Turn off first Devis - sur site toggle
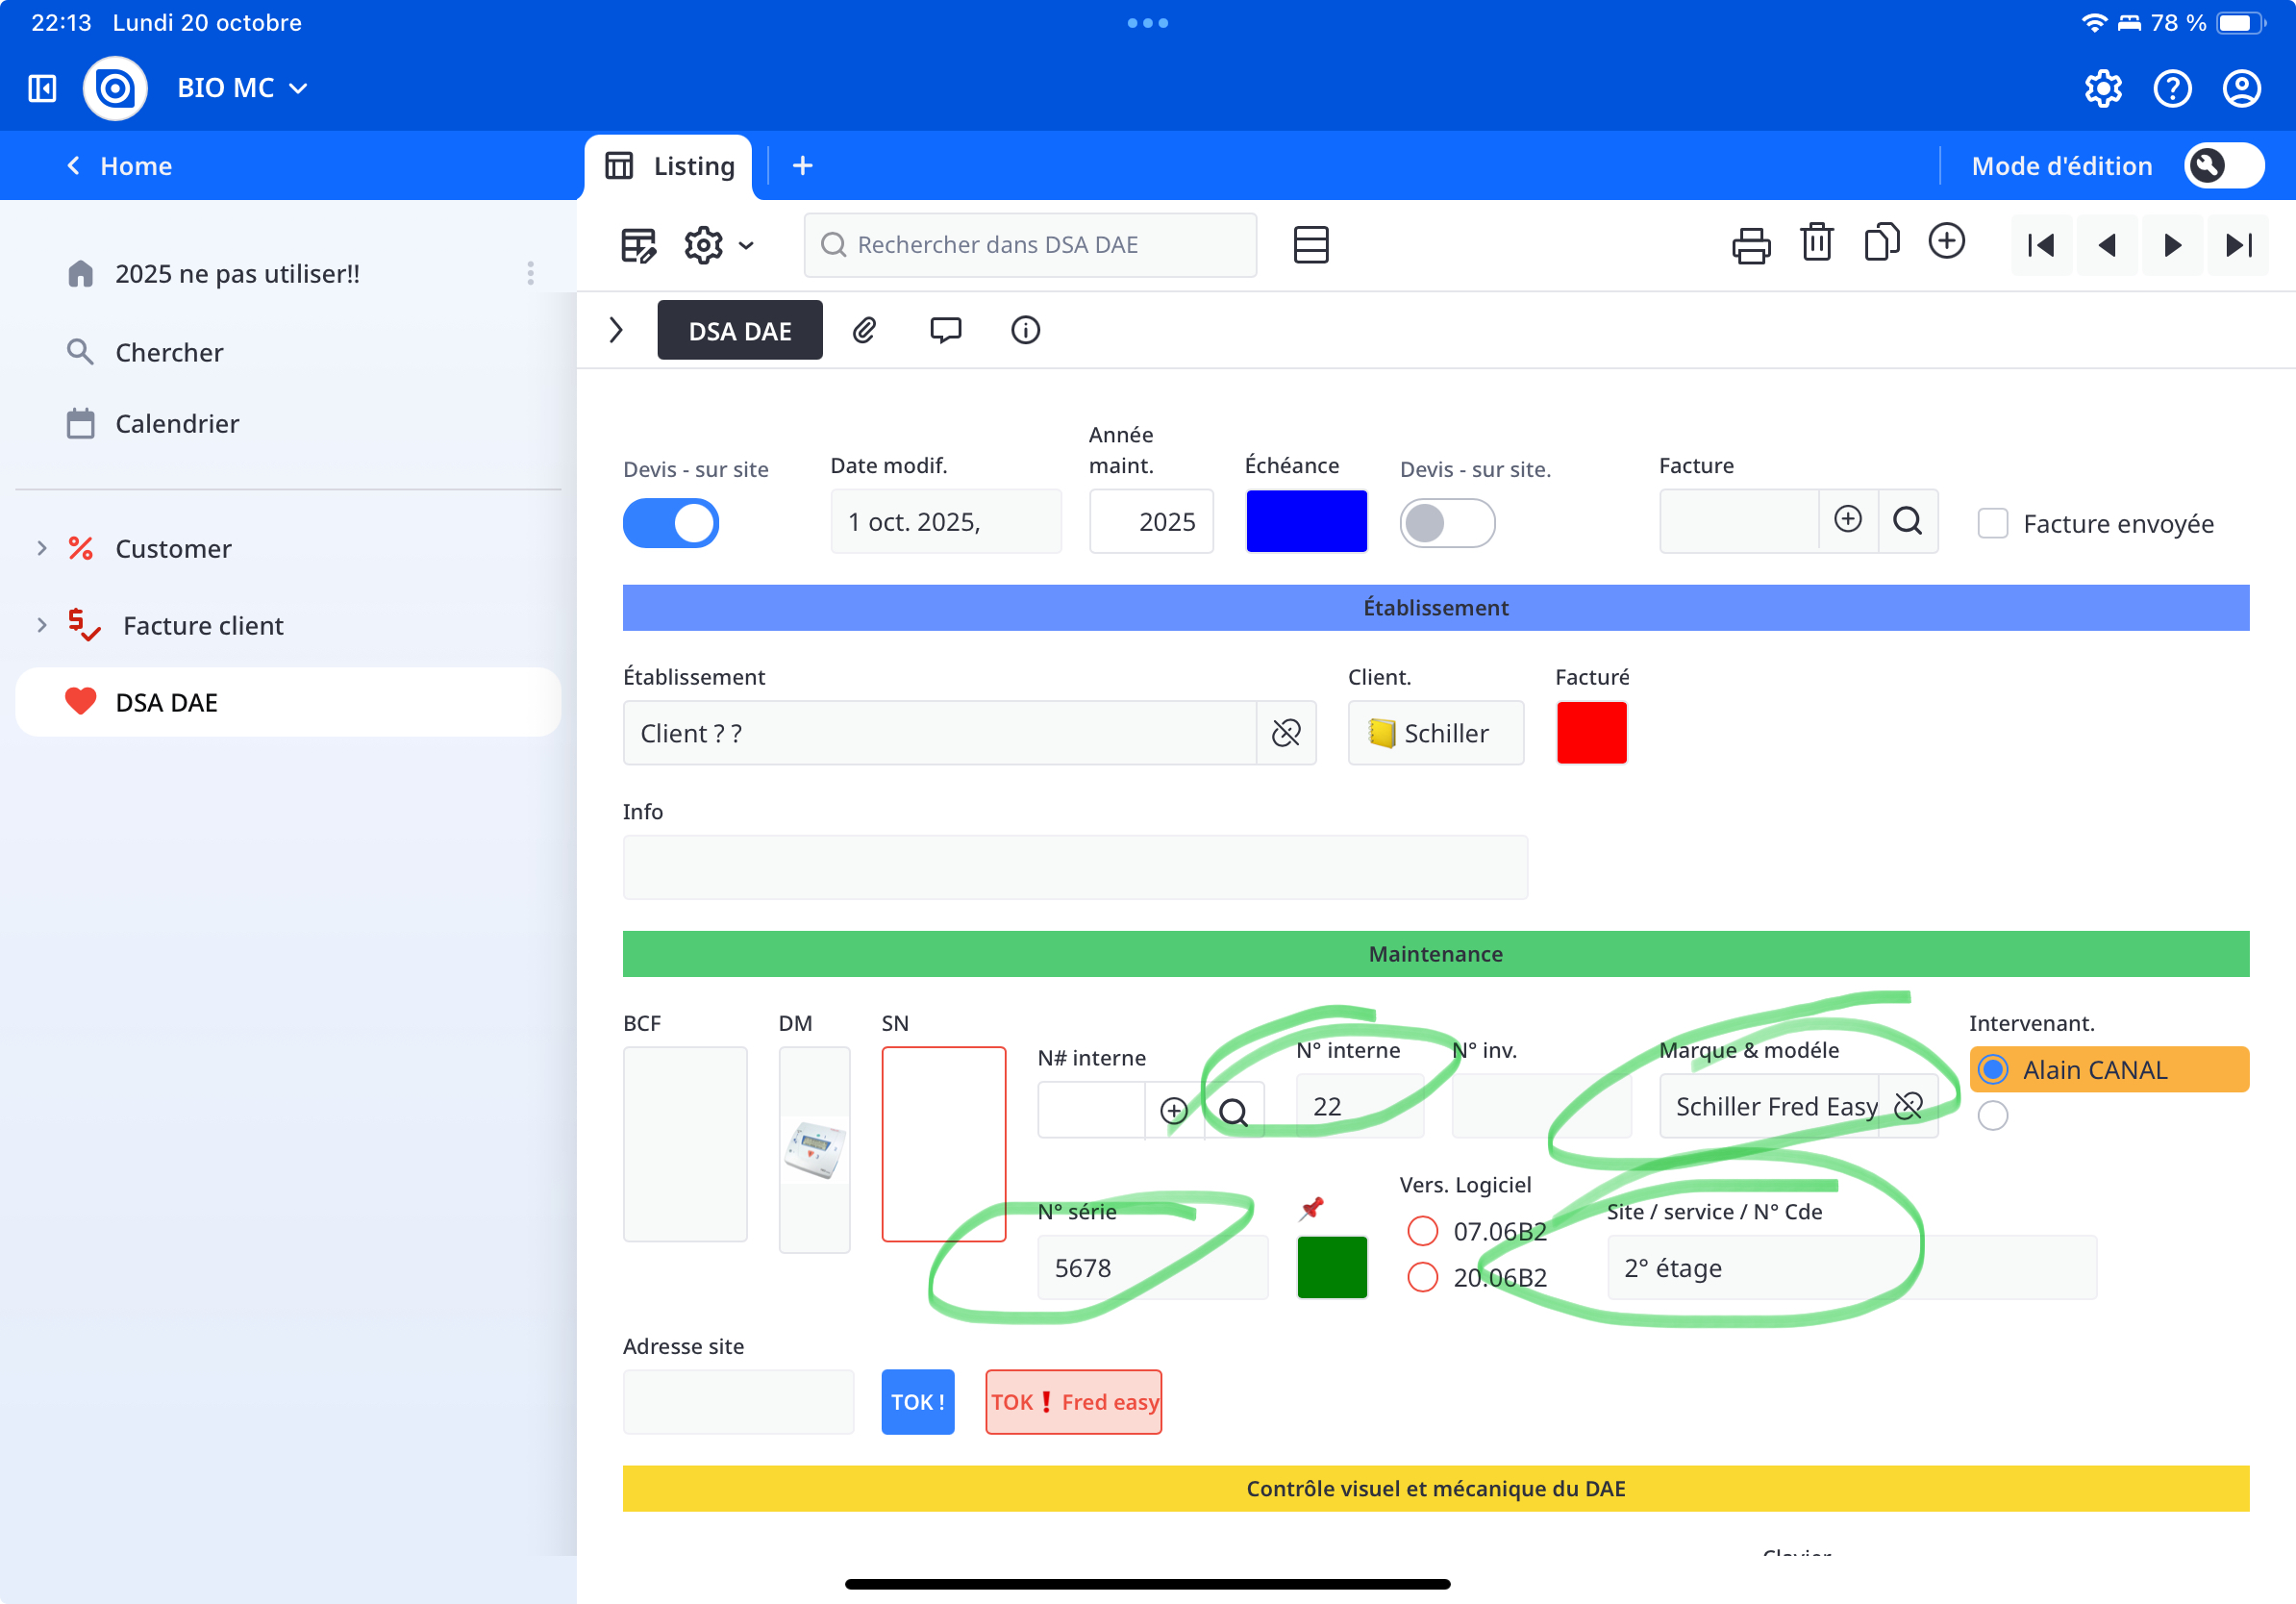The width and height of the screenshot is (2296, 1604). (671, 523)
